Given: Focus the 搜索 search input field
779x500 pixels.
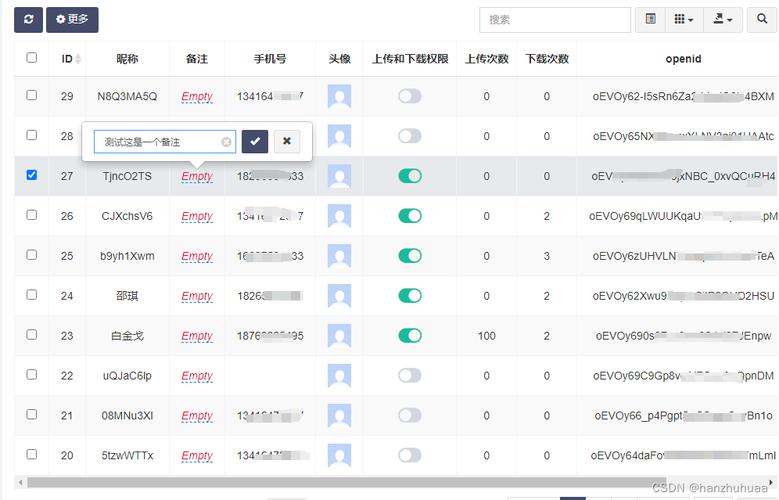Looking at the screenshot, I should (x=555, y=20).
